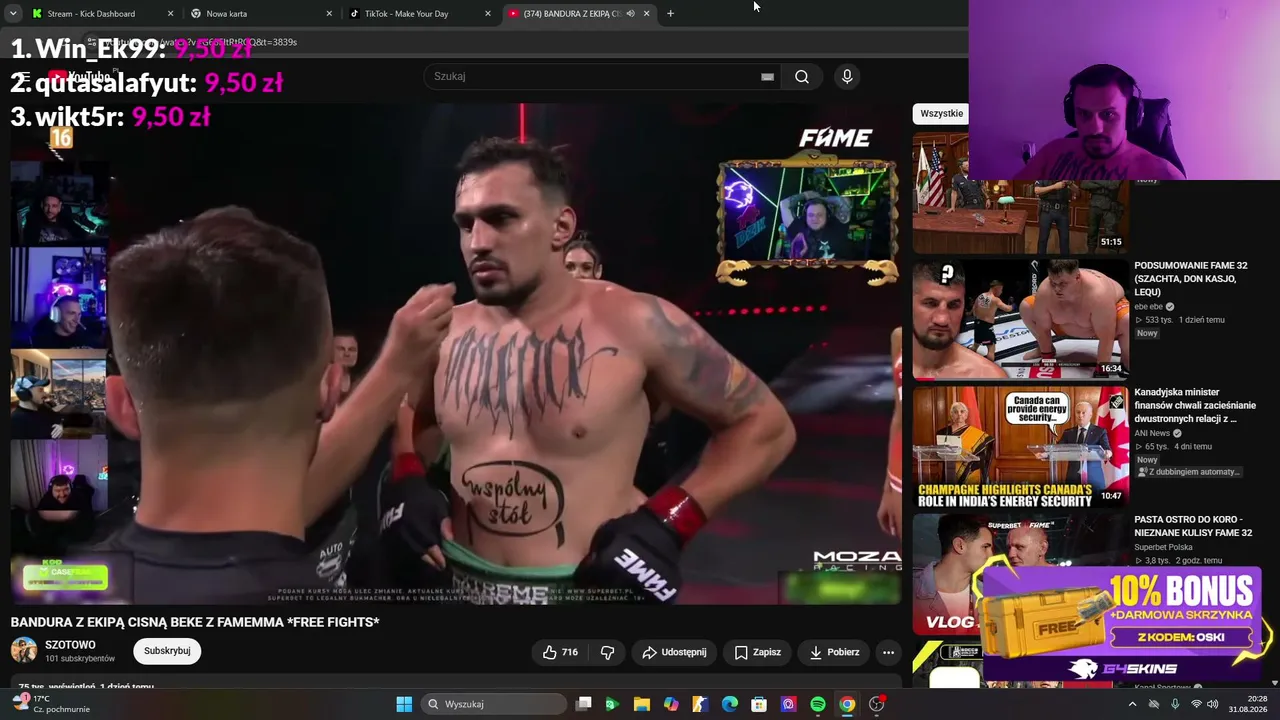Screen dimensions: 1280x720
Task: Open the weather widget showing 17°C
Action: point(50,704)
